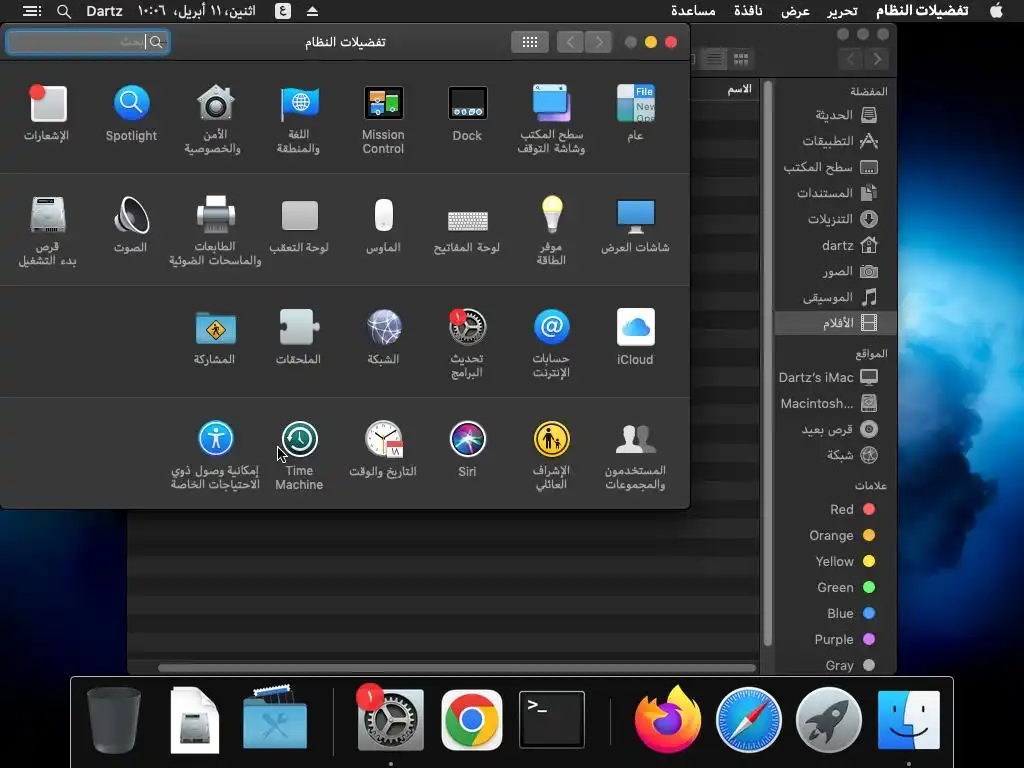Viewport: 1024px width, 768px height.
Task: Select dartz home folder in Finder sidebar
Action: pos(836,246)
